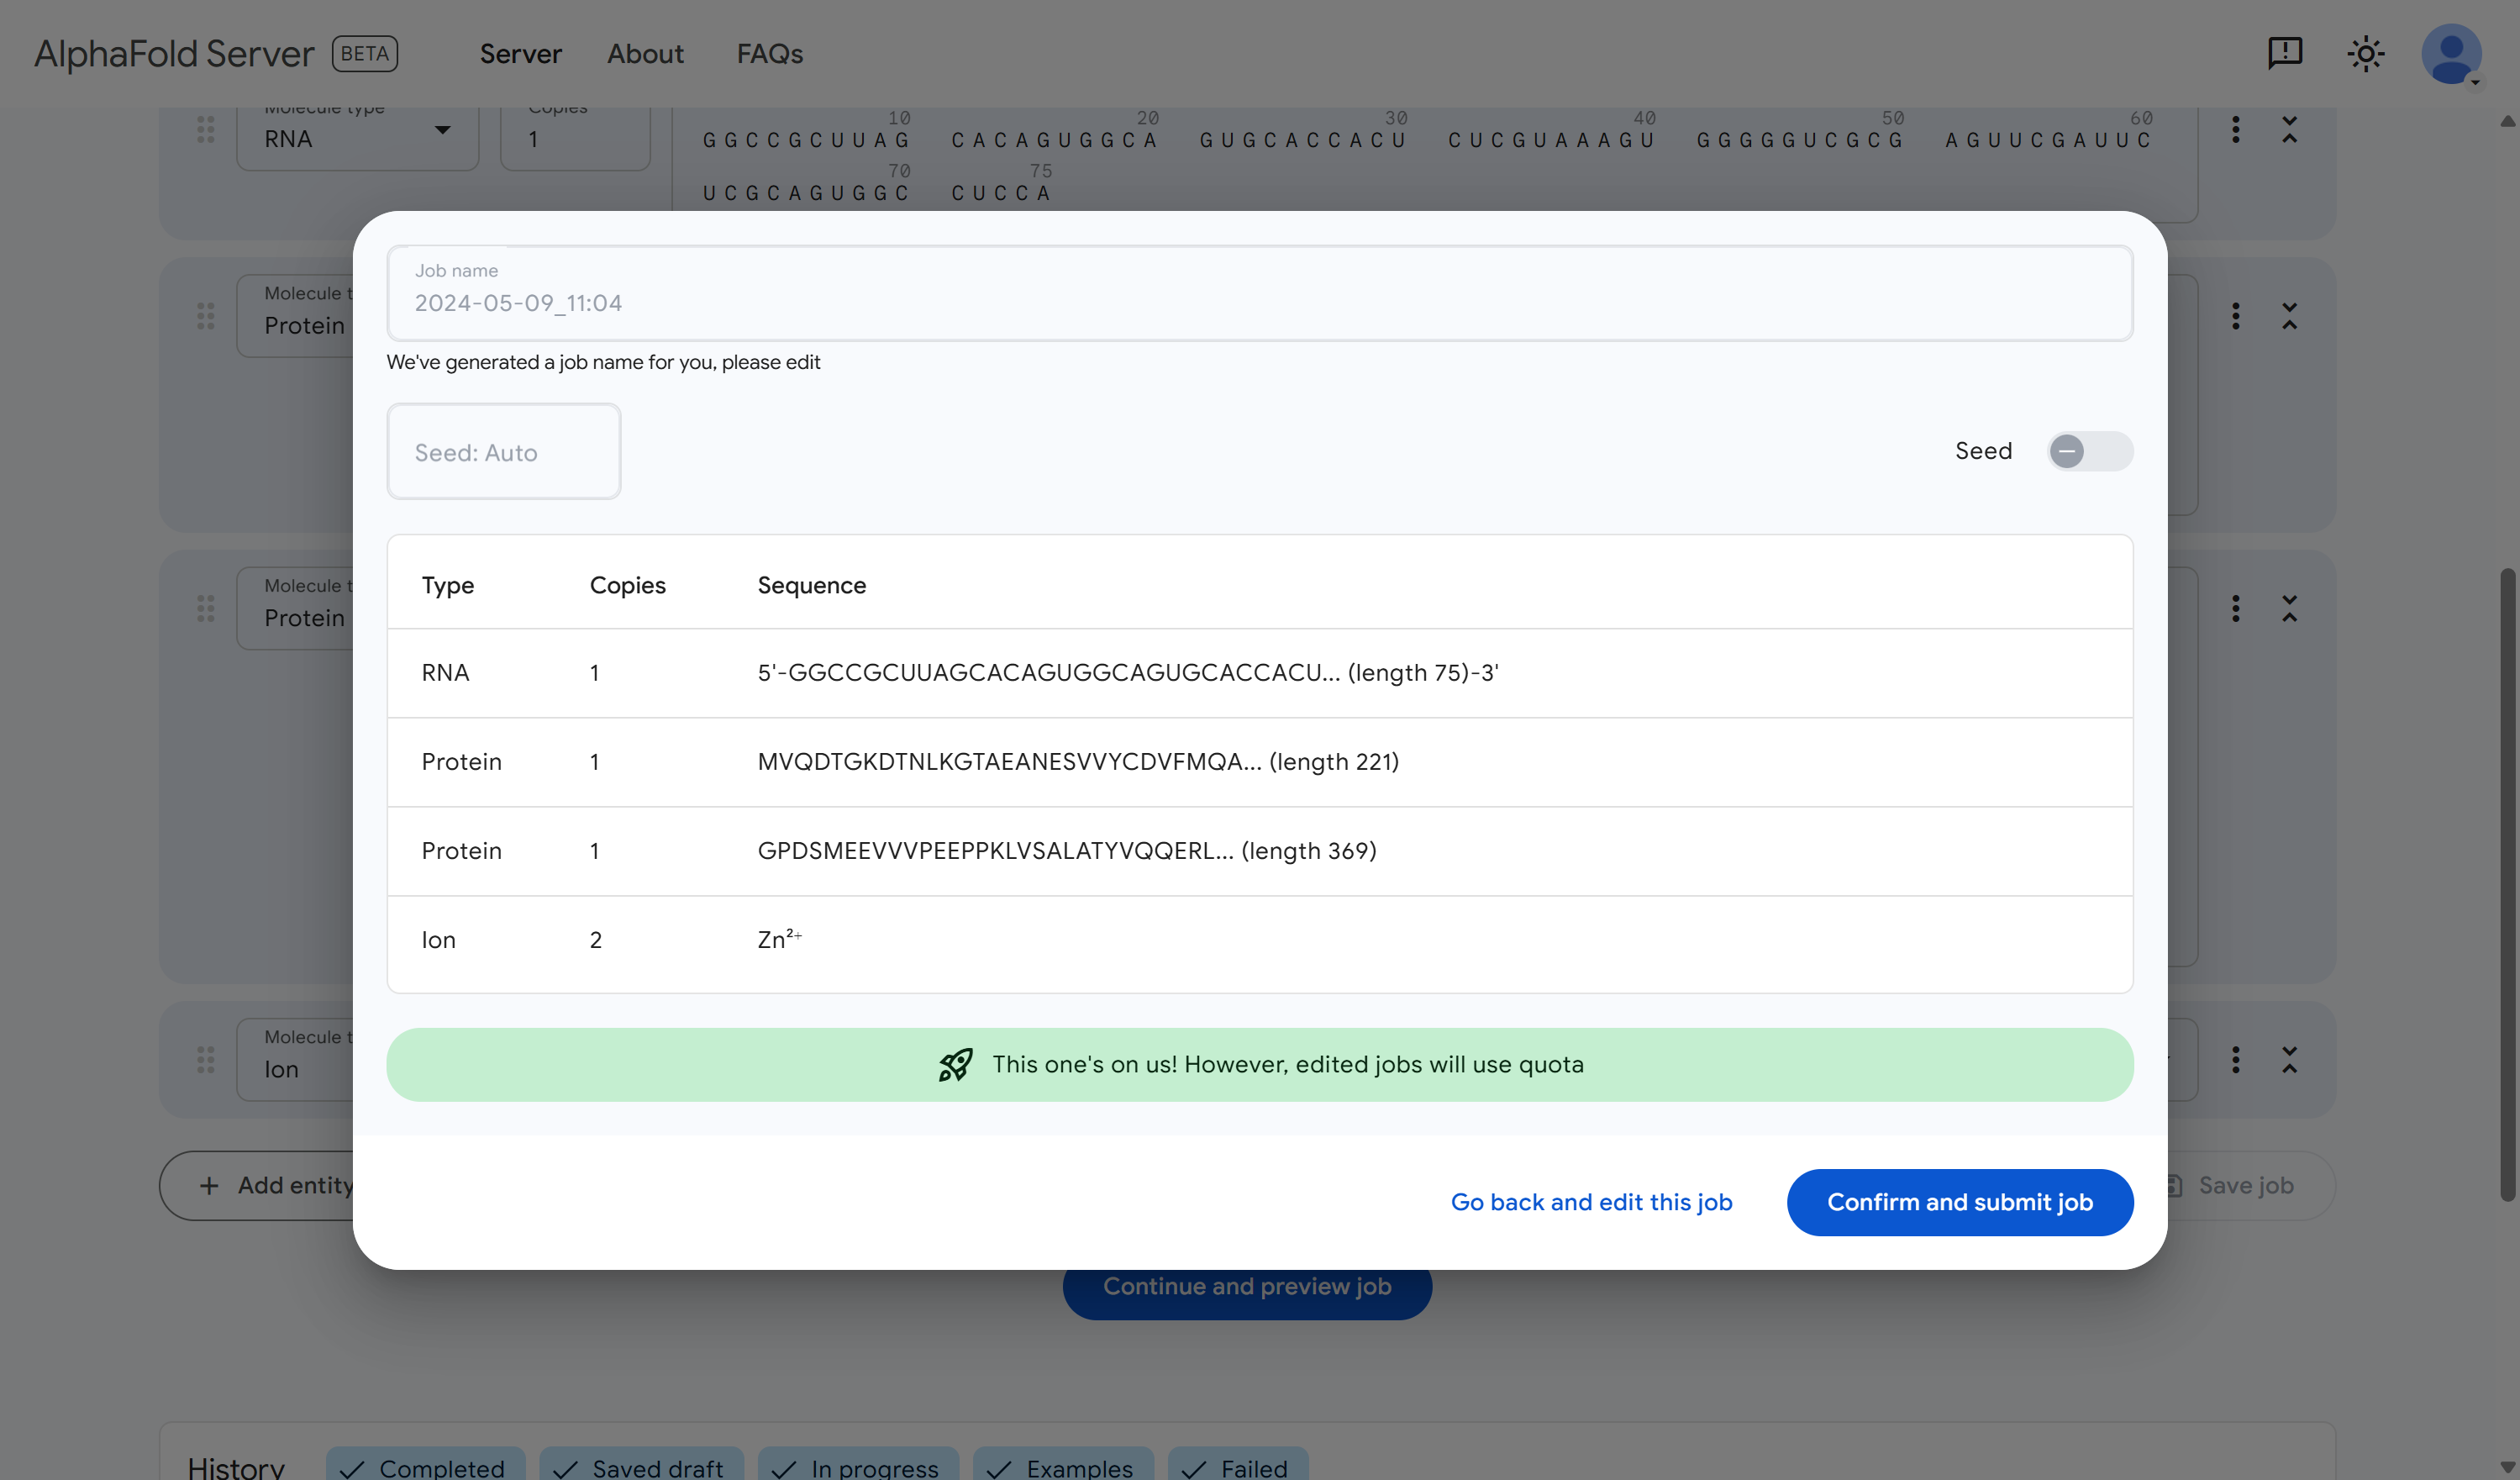Open the About page

645,54
